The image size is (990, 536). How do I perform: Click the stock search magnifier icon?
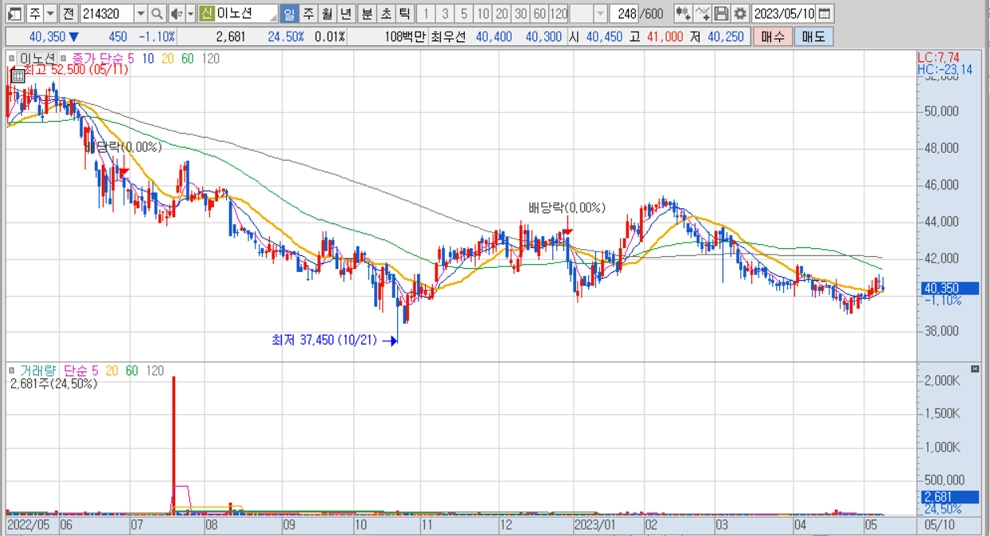click(x=157, y=14)
